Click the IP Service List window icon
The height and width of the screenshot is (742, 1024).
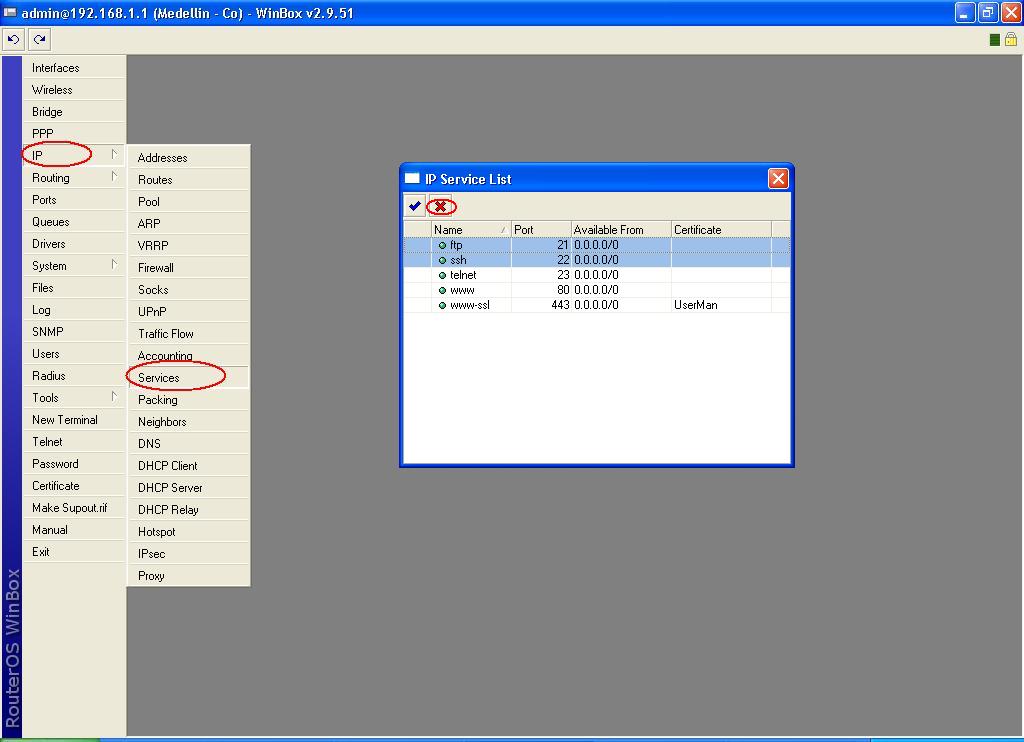(x=411, y=178)
